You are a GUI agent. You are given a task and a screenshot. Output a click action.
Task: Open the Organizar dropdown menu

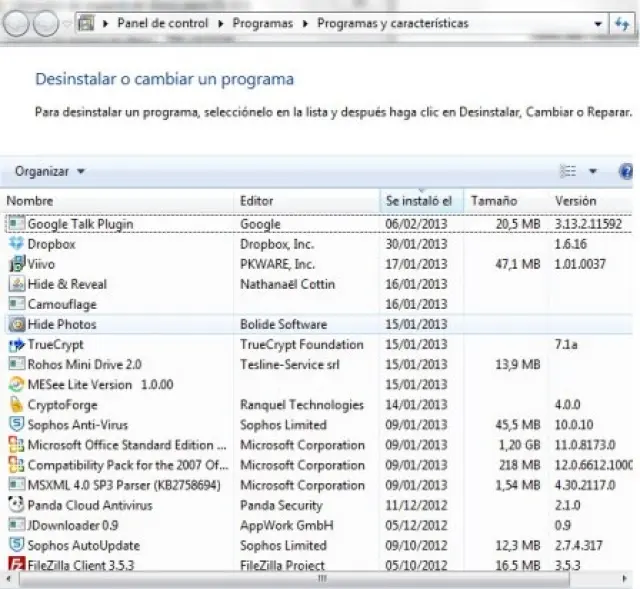pyautogui.click(x=50, y=172)
